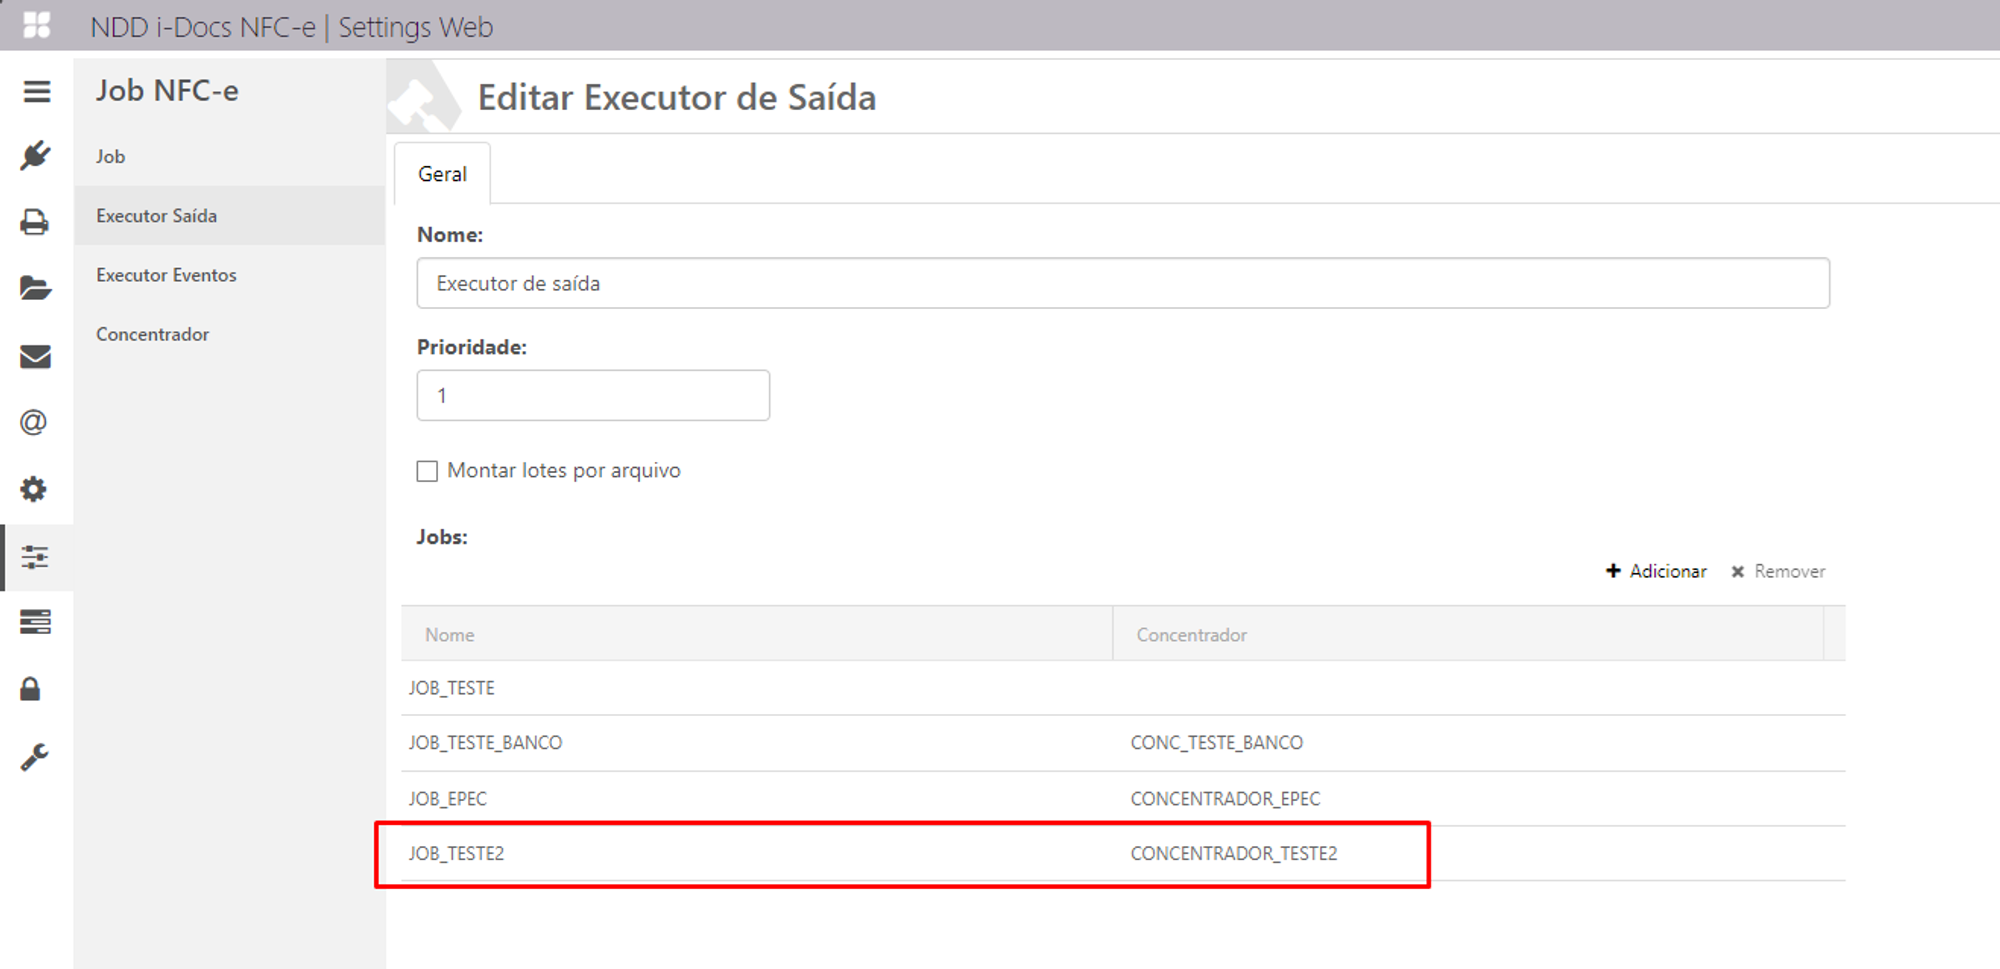Open the Job sidebar entry
The width and height of the screenshot is (2000, 969).
coord(110,156)
